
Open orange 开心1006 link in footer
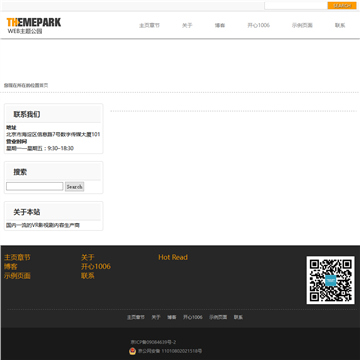coord(96,267)
